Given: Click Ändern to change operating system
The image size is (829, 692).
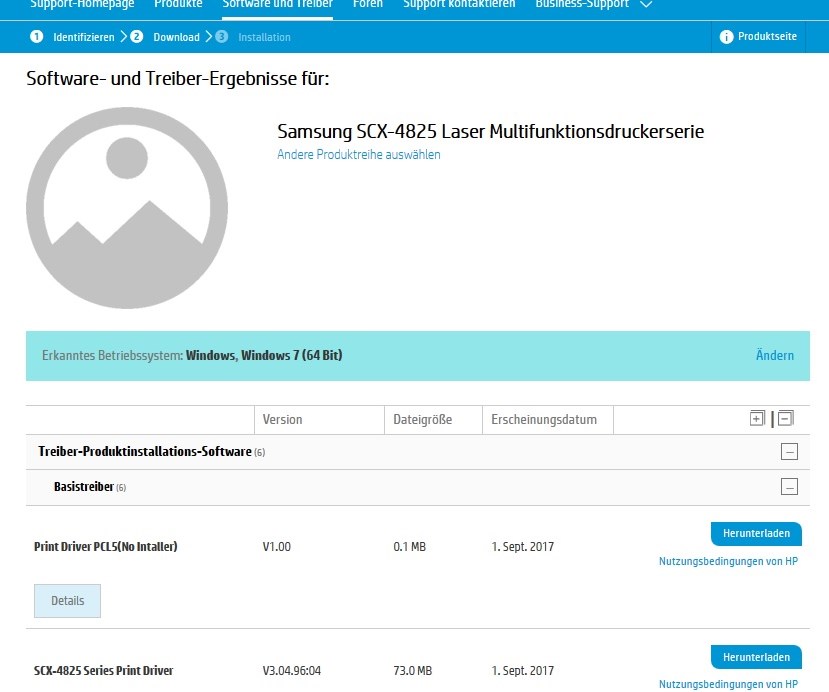Looking at the screenshot, I should [775, 355].
